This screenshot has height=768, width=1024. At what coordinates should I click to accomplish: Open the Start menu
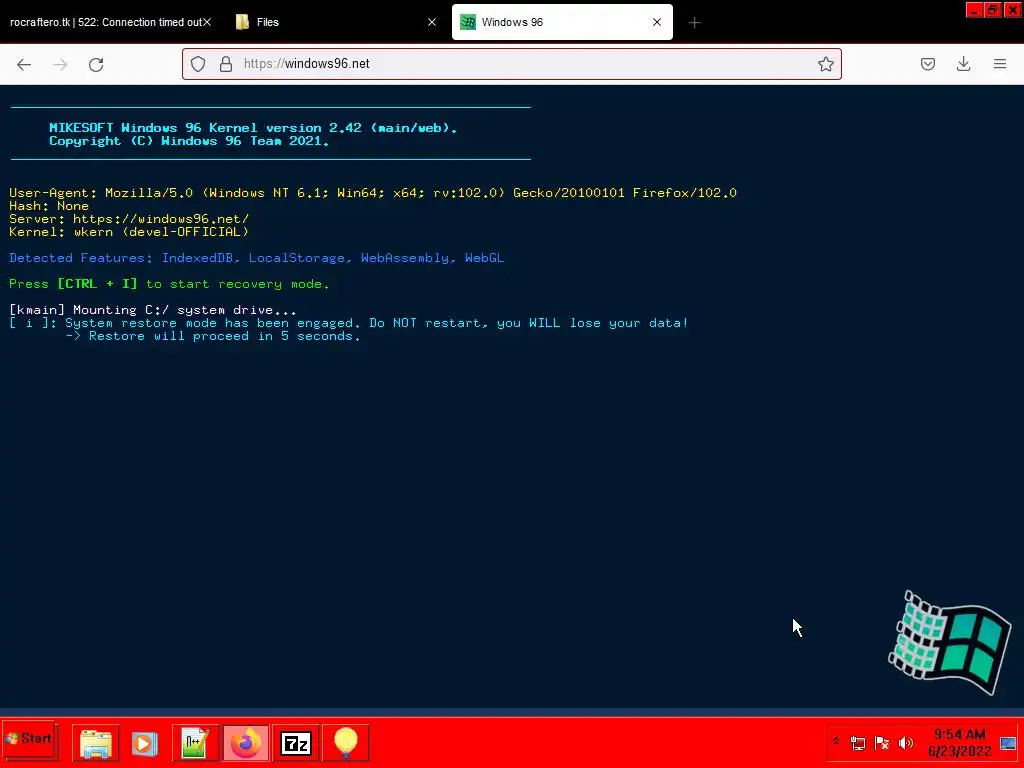point(29,739)
